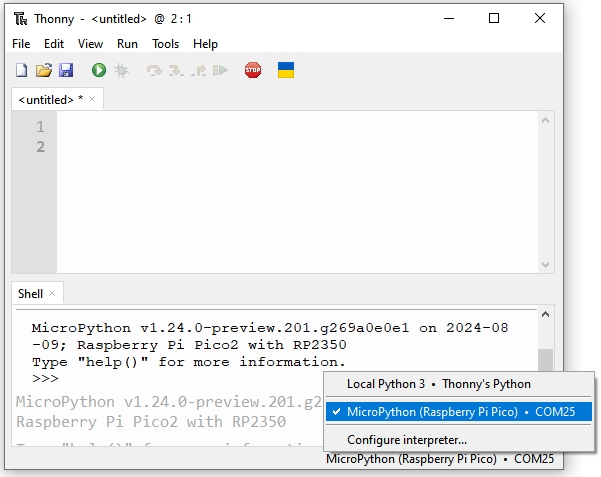601x477 pixels.
Task: Click the black 'Raspberry Pi Pico2 with RP2350' shell text
Action: coord(212,345)
